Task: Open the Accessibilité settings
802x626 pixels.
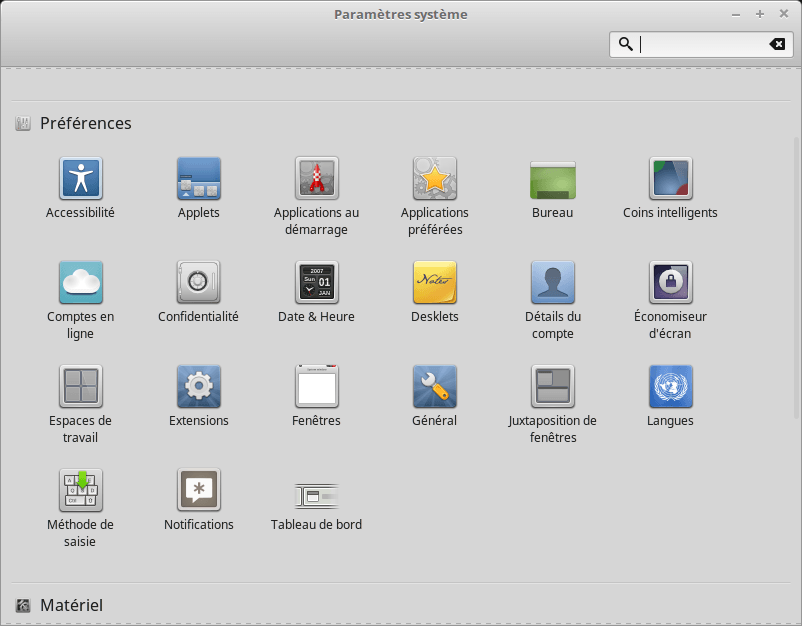Action: (80, 179)
